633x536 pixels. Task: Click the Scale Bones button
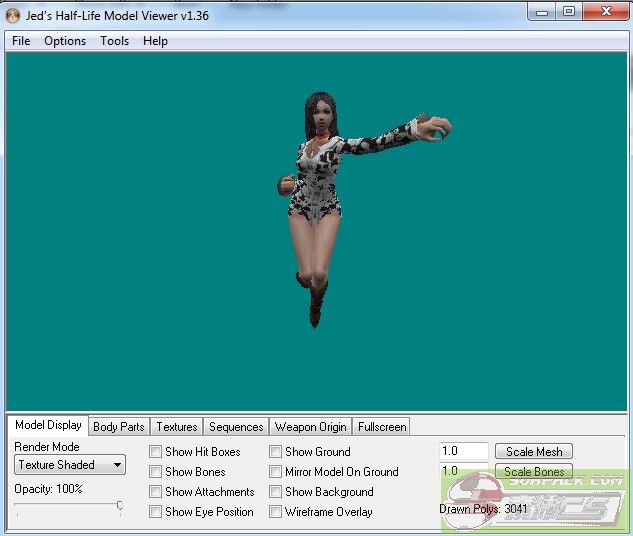[x=534, y=471]
